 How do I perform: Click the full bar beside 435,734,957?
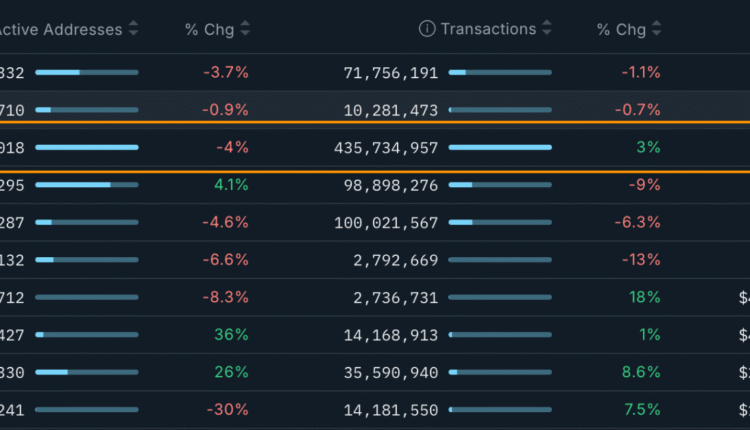point(500,147)
